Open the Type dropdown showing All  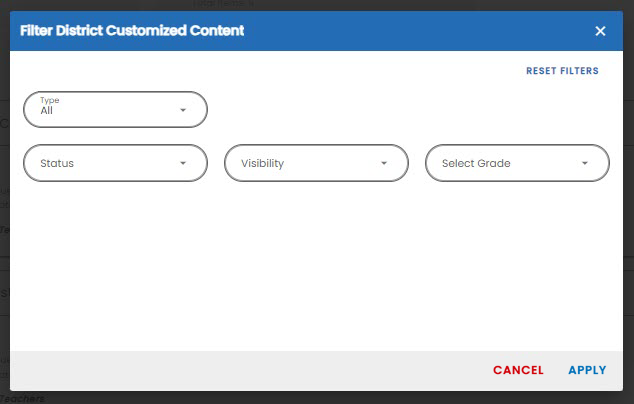tap(116, 110)
